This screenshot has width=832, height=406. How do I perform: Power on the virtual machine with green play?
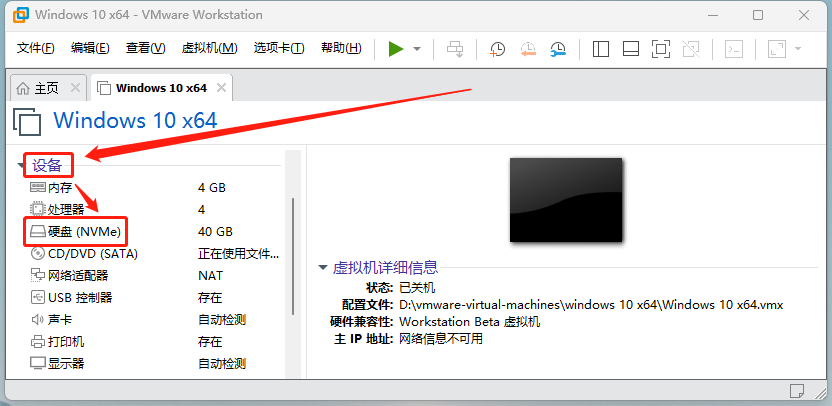click(396, 49)
